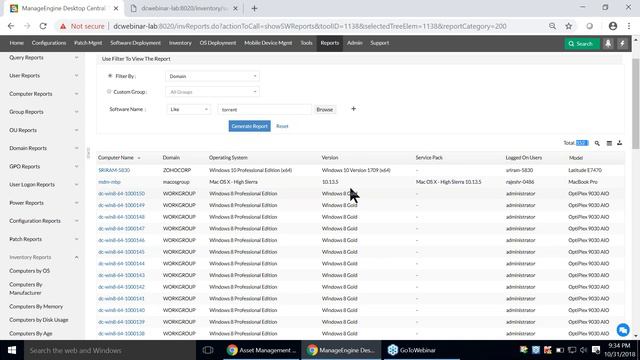
Task: Open the column chooser icon
Action: (609, 143)
